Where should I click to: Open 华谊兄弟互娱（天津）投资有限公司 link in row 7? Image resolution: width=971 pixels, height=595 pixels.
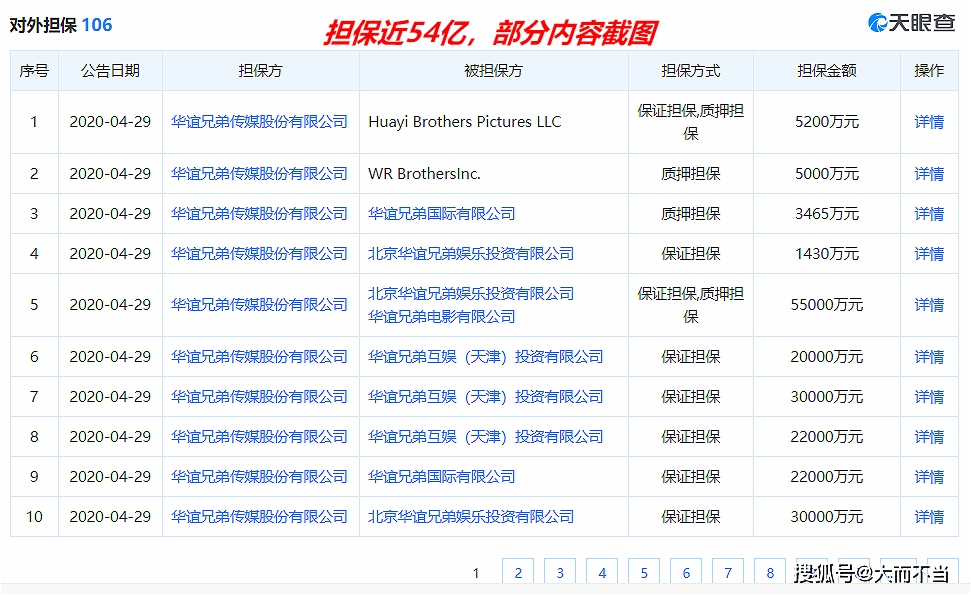486,397
